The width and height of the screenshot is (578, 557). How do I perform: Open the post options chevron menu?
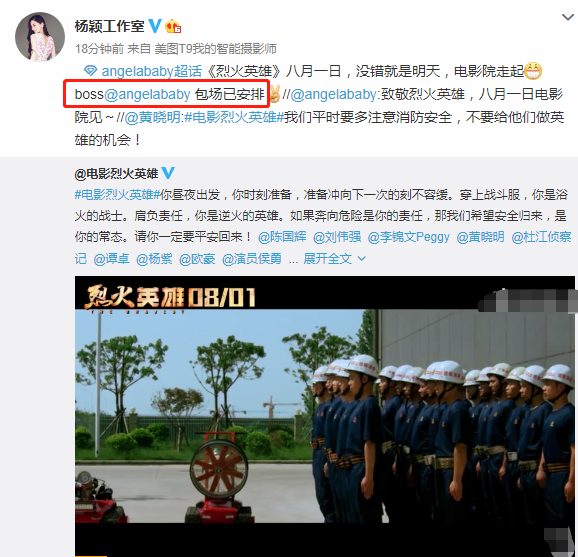[x=567, y=17]
